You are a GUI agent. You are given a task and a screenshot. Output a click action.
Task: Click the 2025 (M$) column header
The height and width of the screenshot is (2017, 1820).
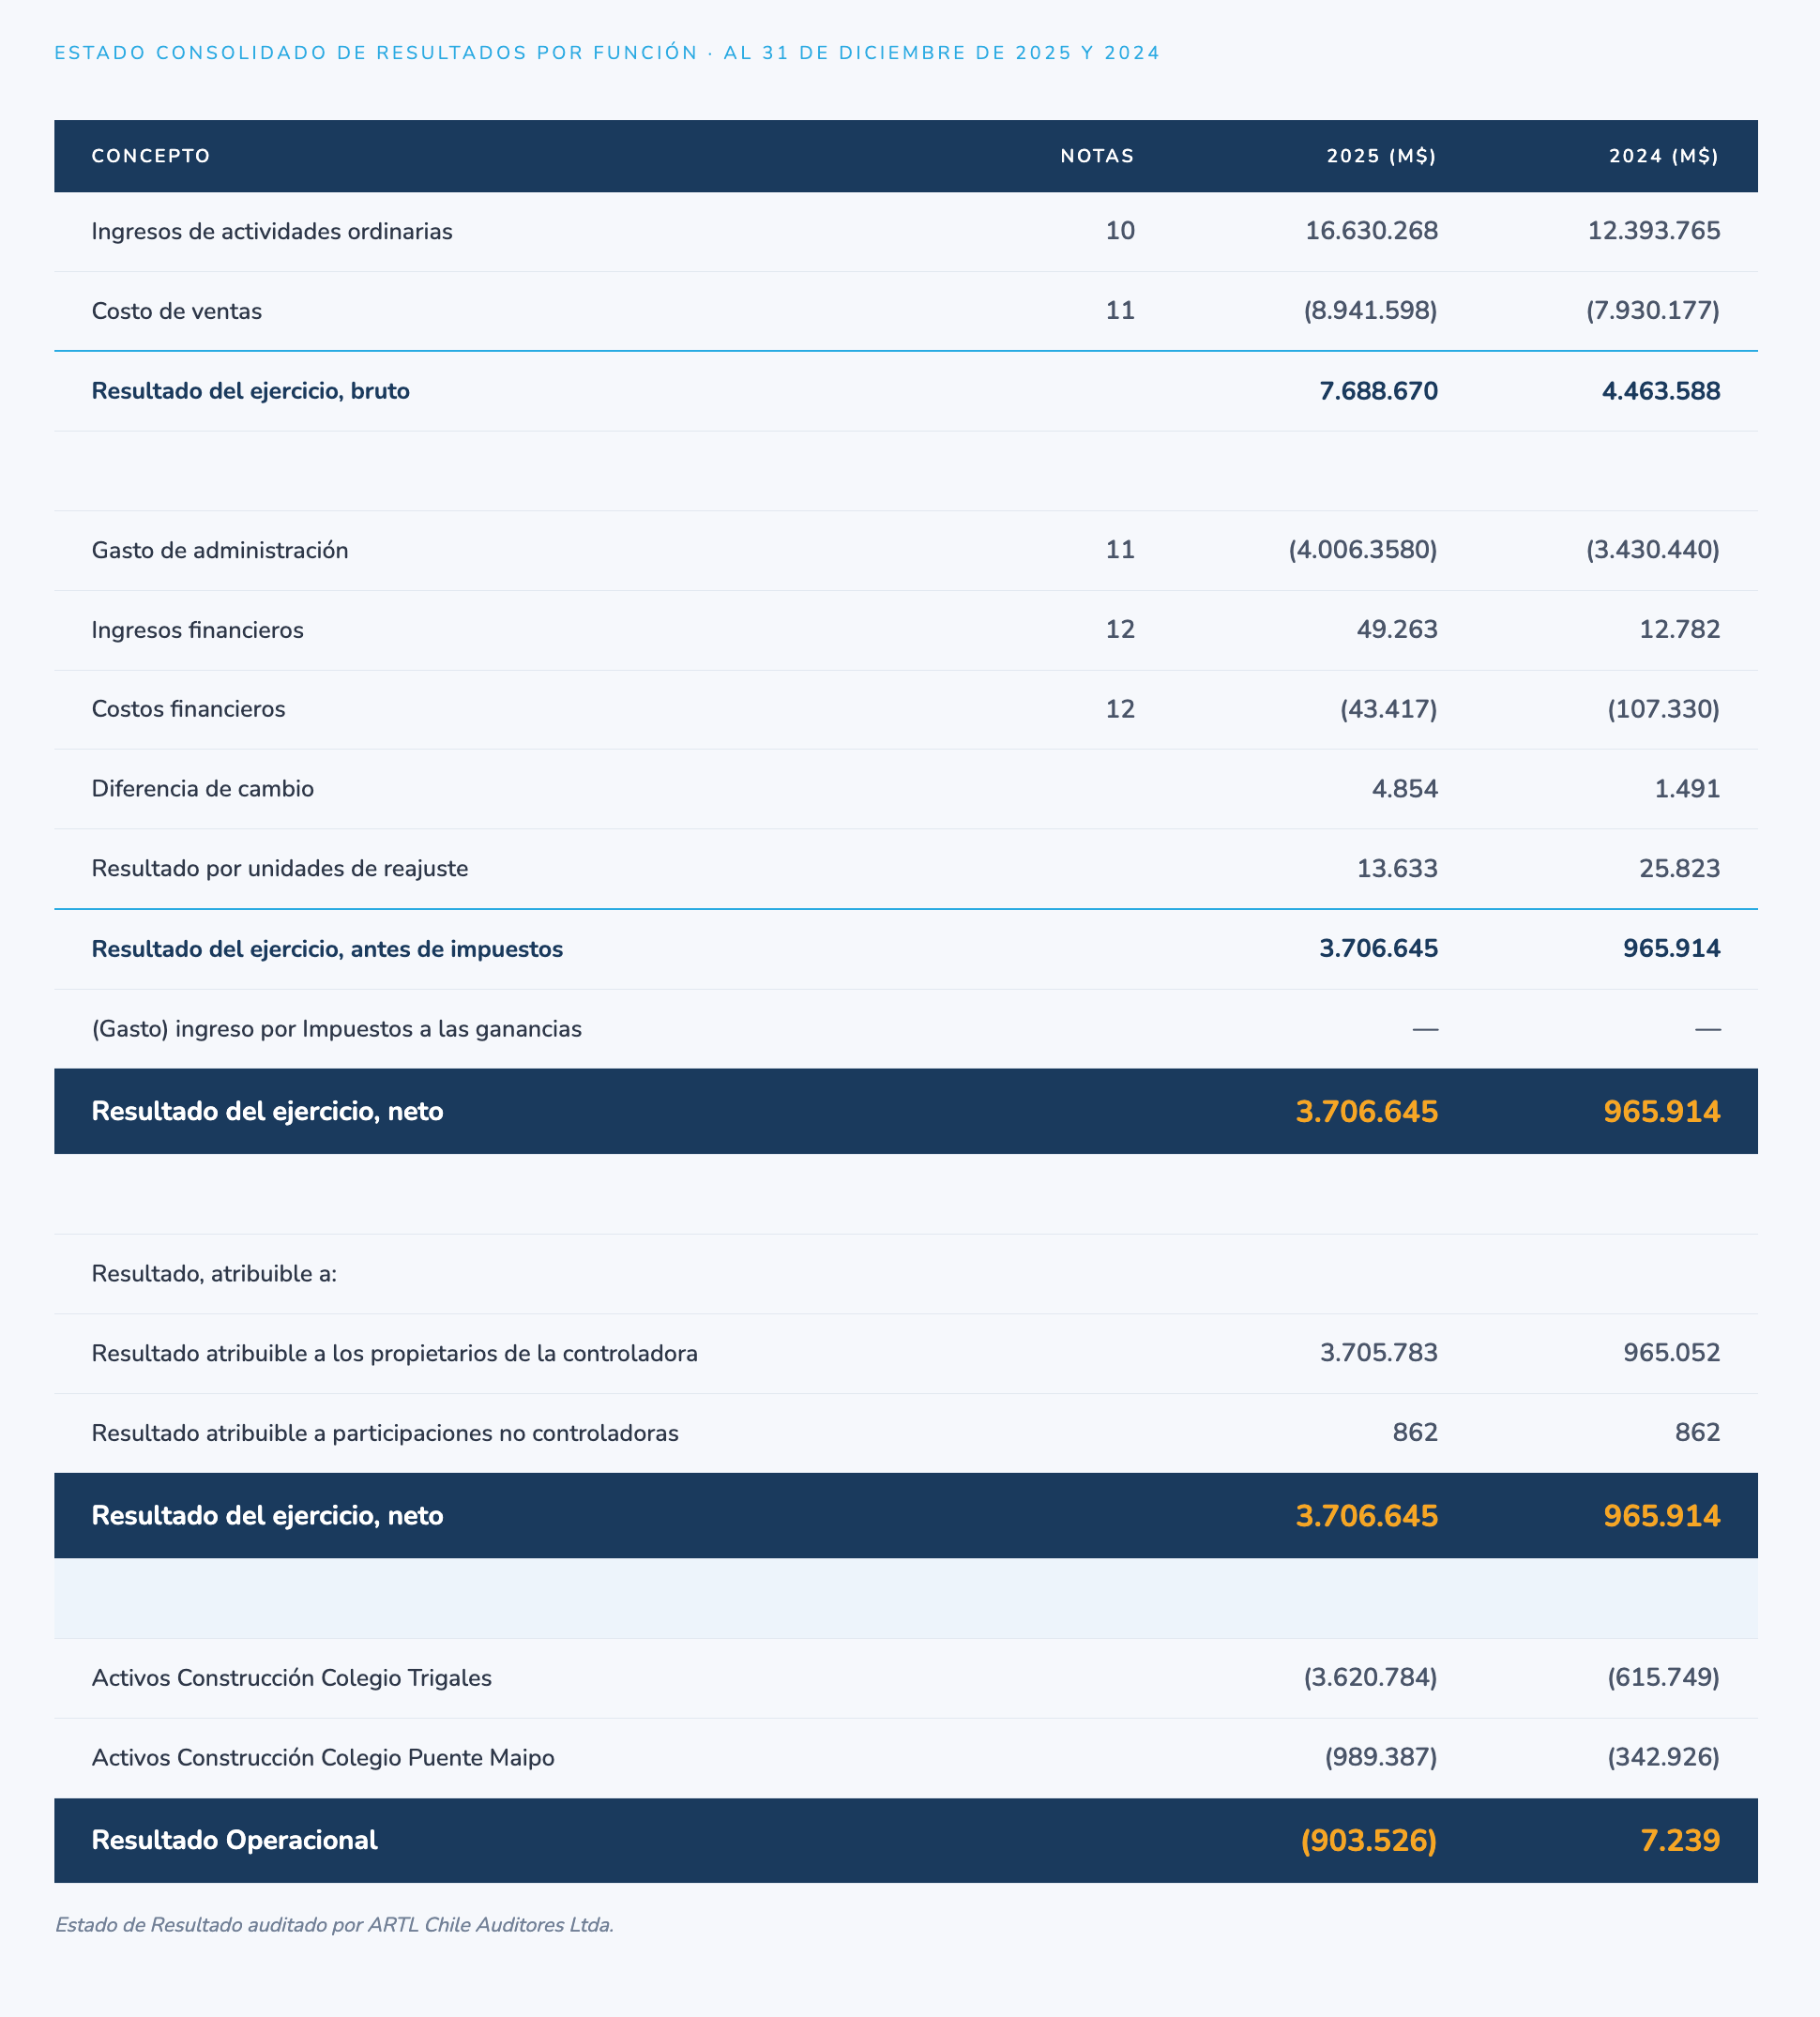[x=1381, y=156]
